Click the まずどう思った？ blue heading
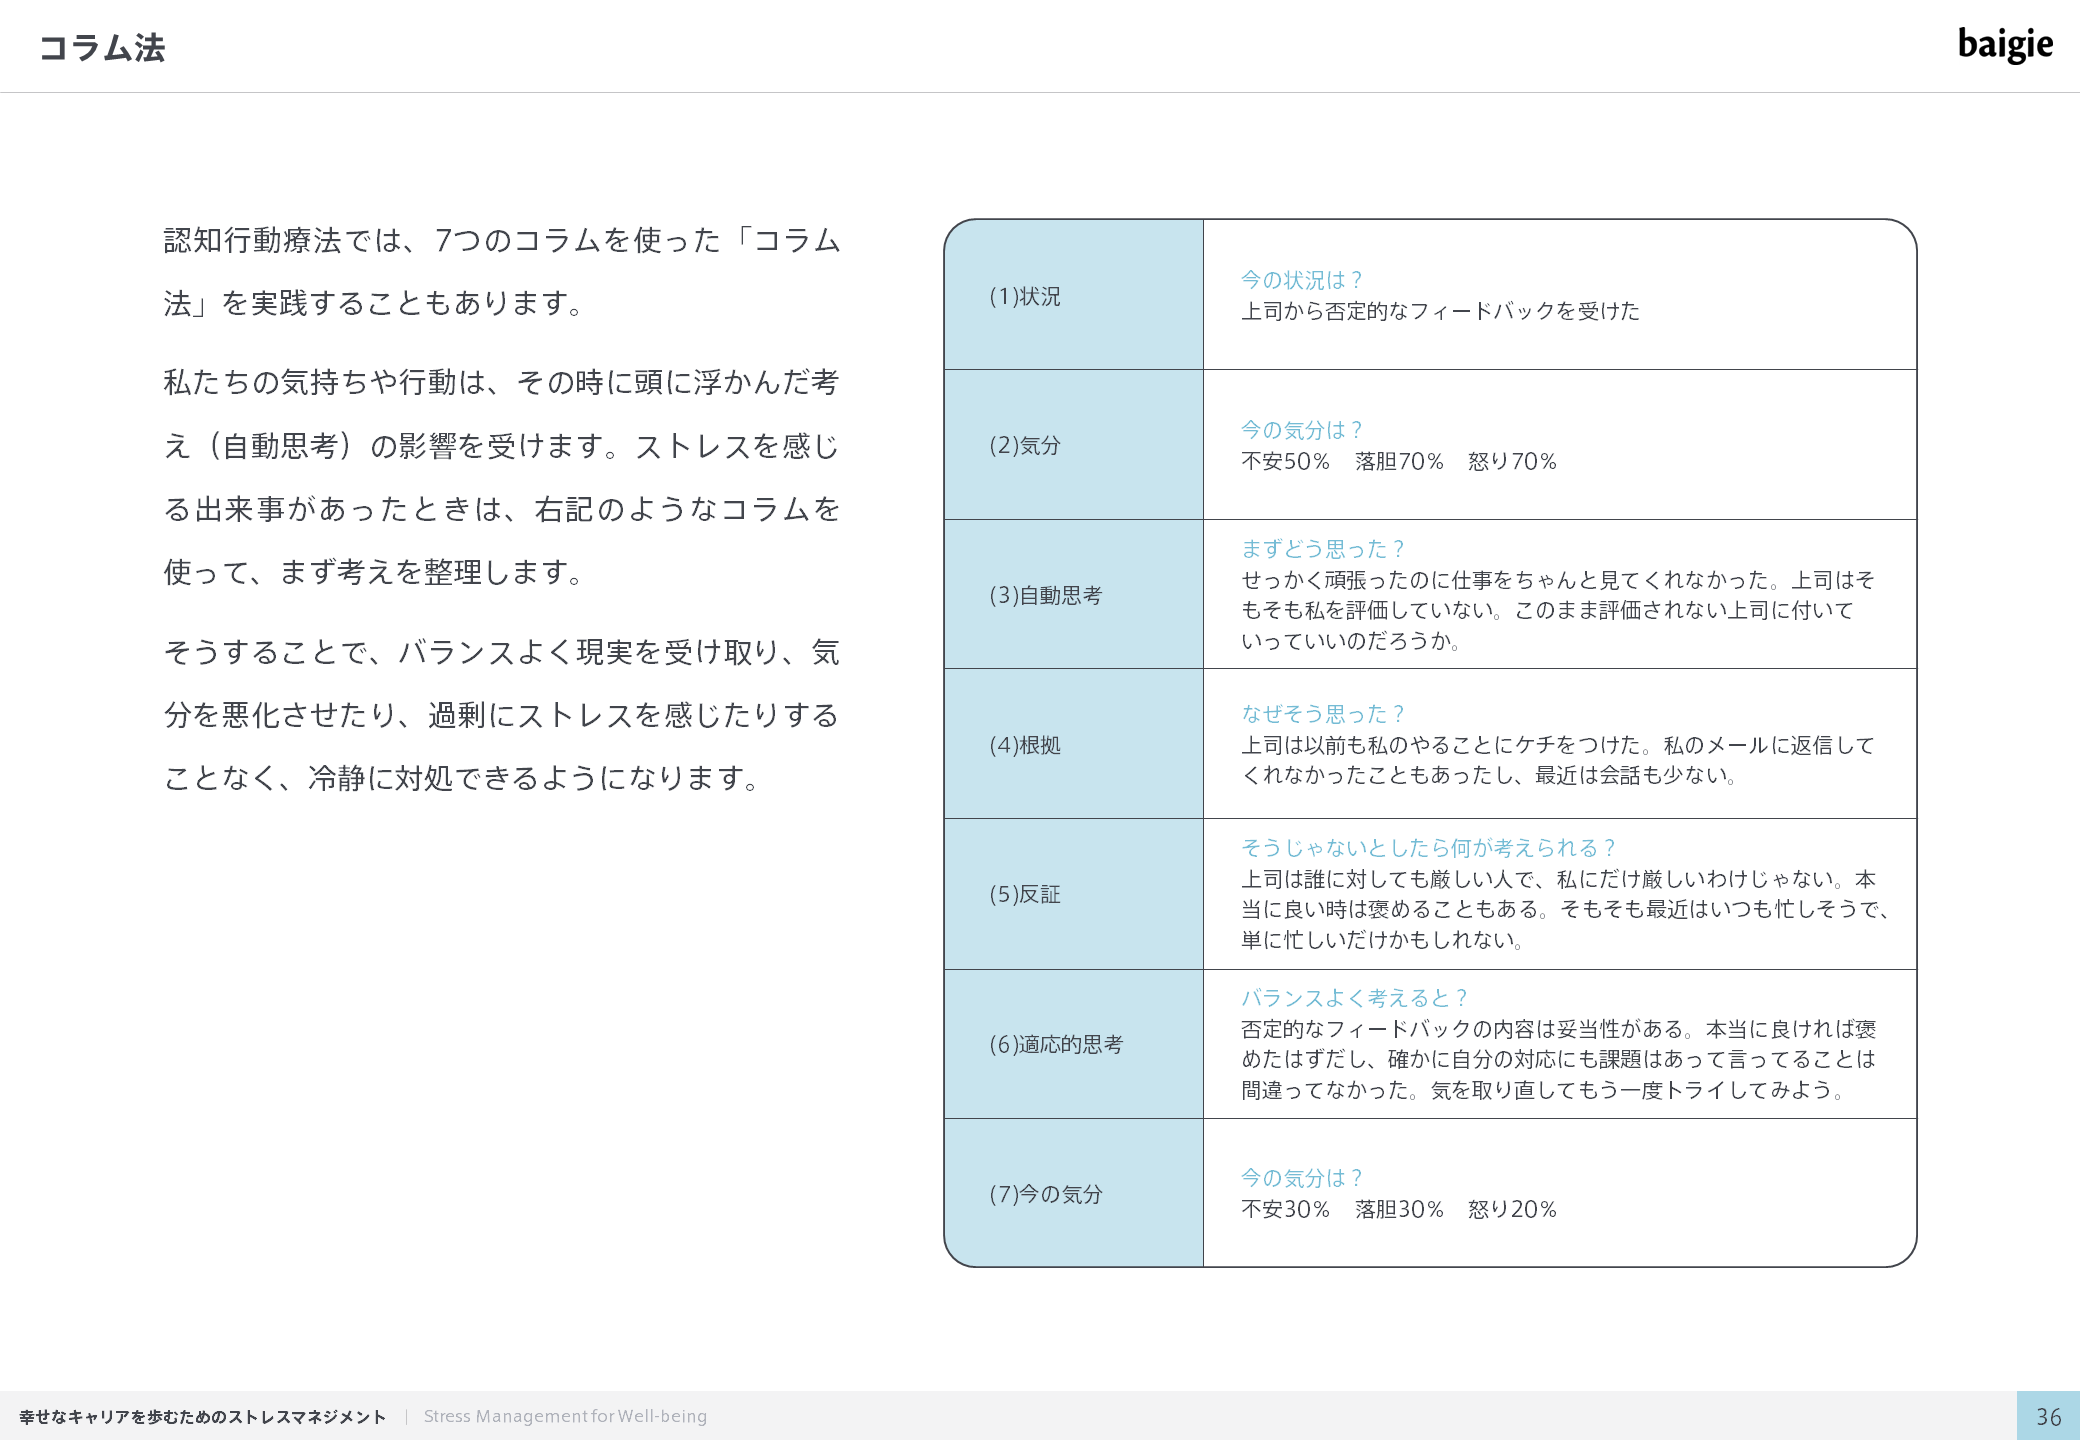2080x1440 pixels. tap(1322, 549)
